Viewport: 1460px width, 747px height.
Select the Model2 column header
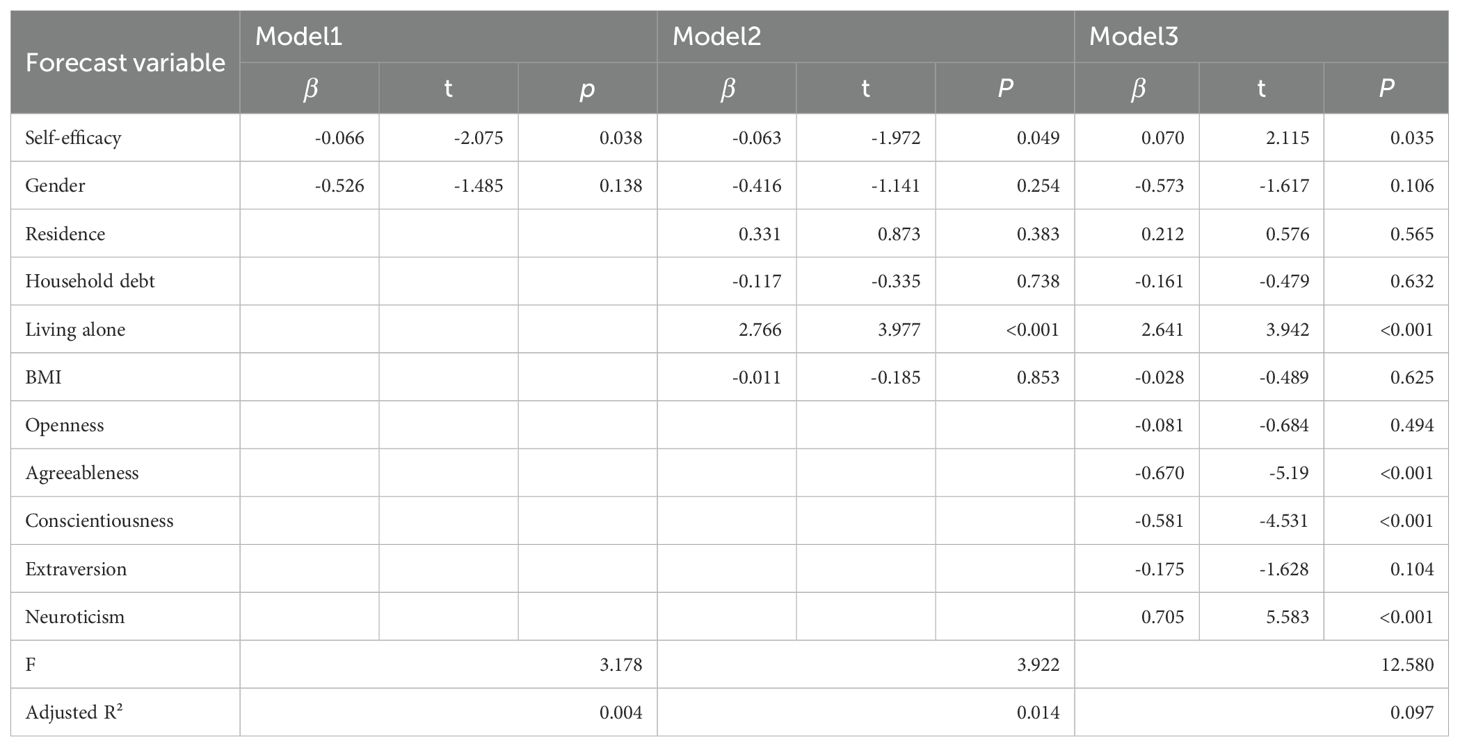865,37
